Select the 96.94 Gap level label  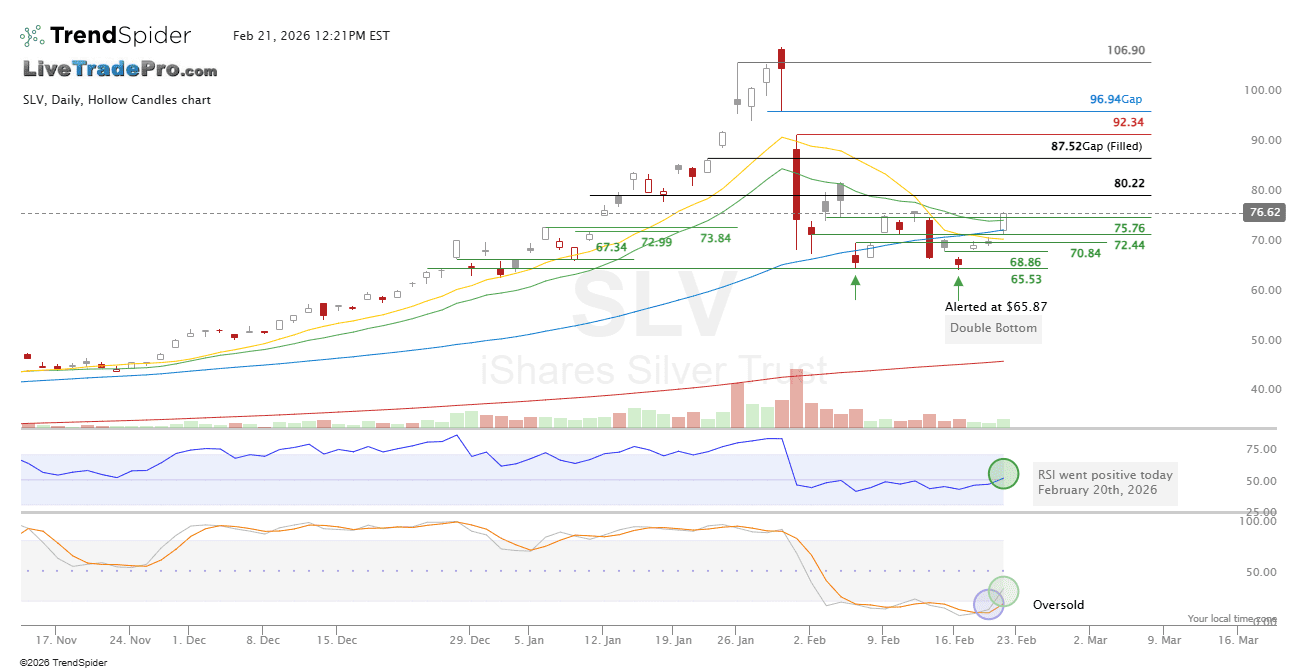(1115, 100)
